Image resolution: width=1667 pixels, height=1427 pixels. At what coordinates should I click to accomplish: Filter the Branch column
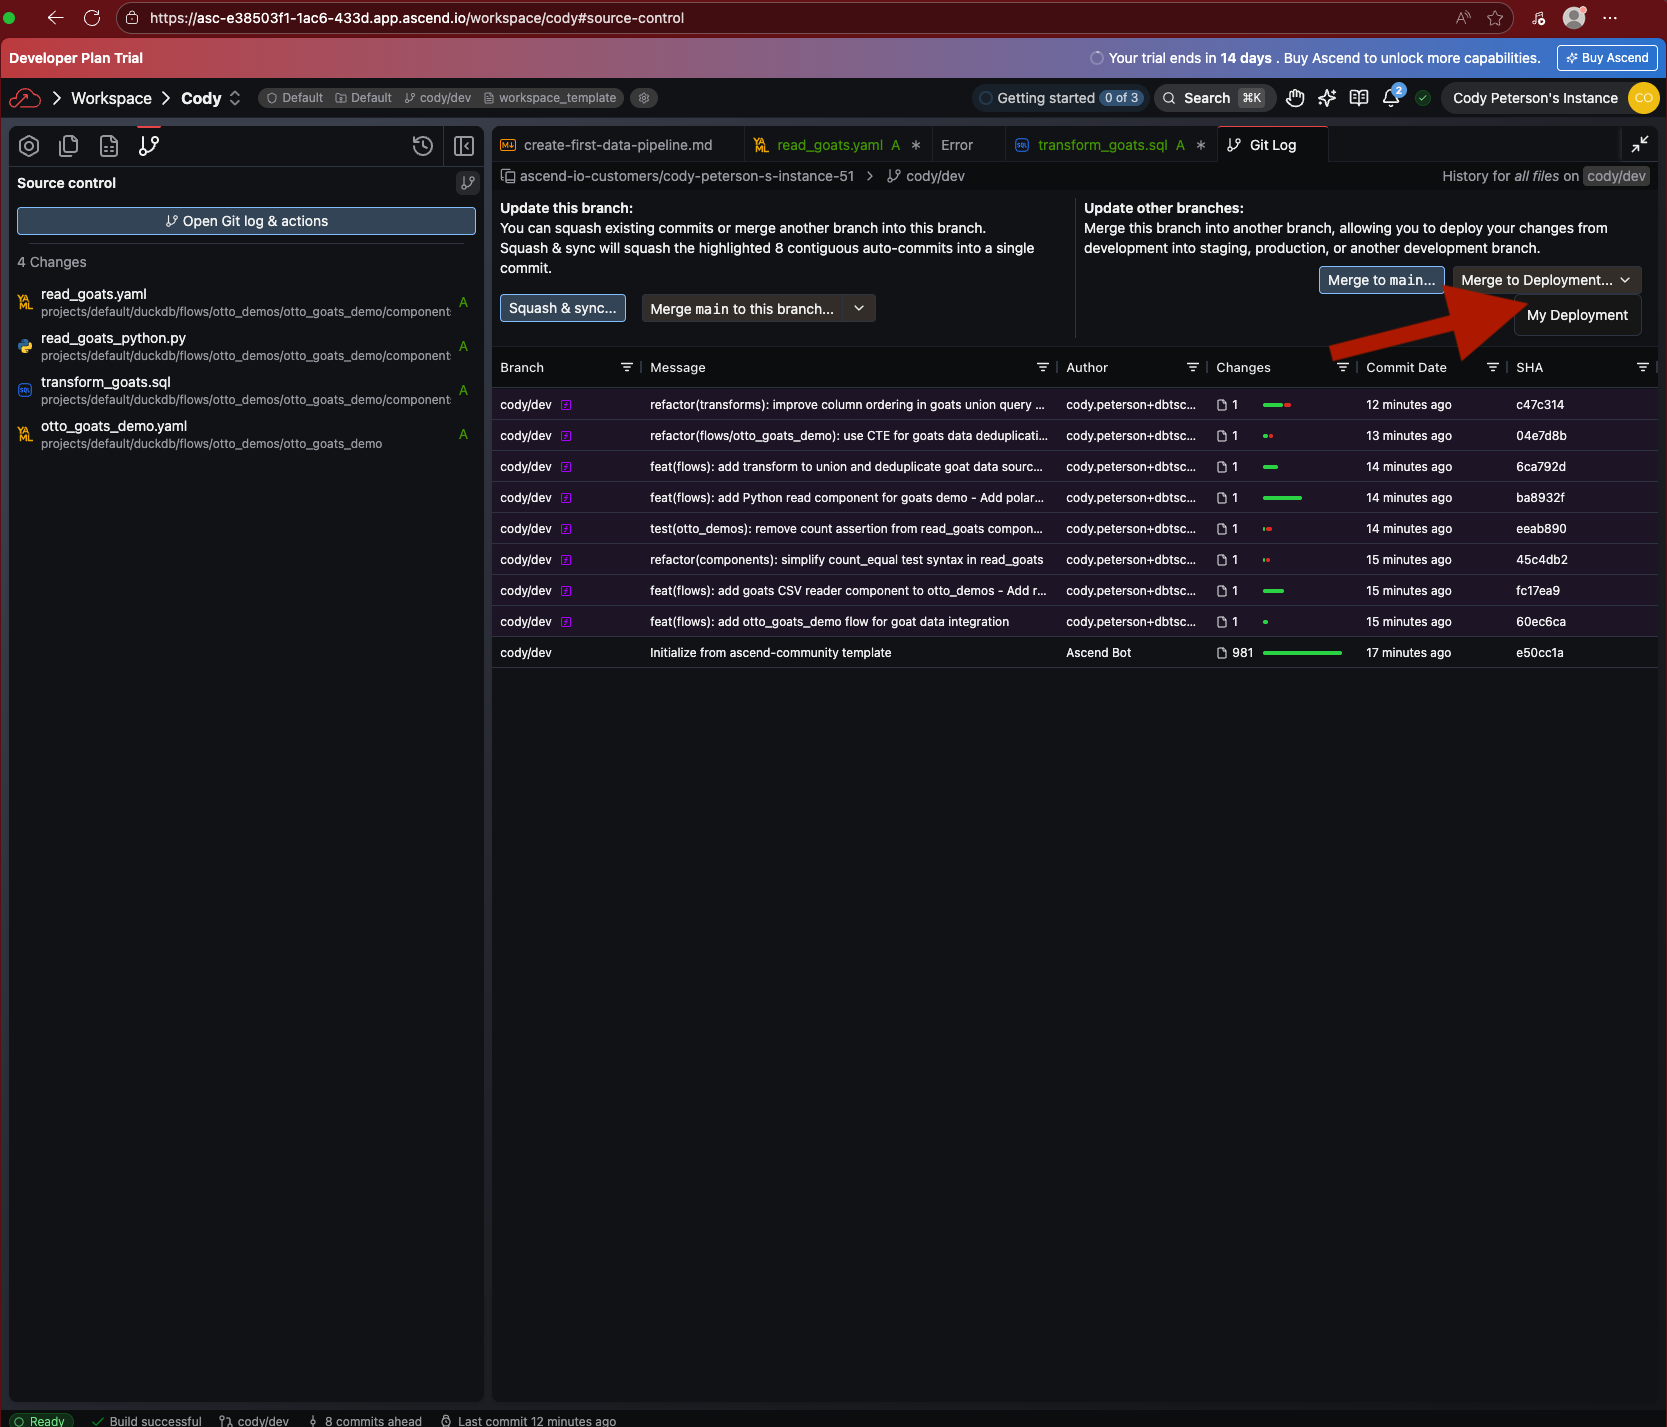pos(627,367)
